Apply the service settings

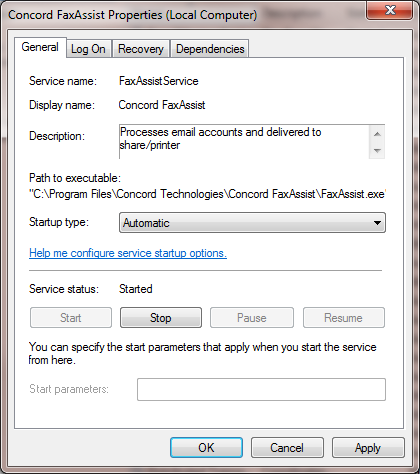pos(368,448)
